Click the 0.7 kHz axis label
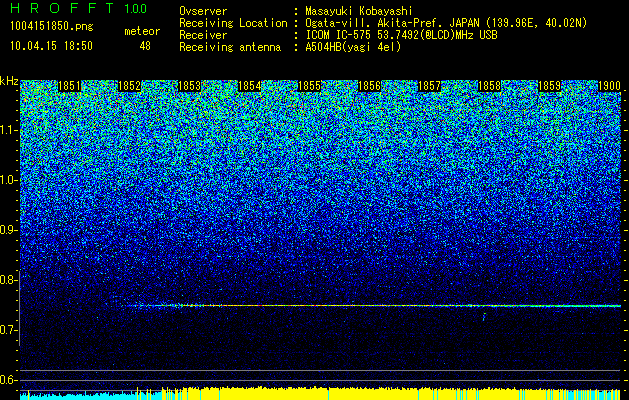This screenshot has height=400, width=629. pyautogui.click(x=8, y=330)
